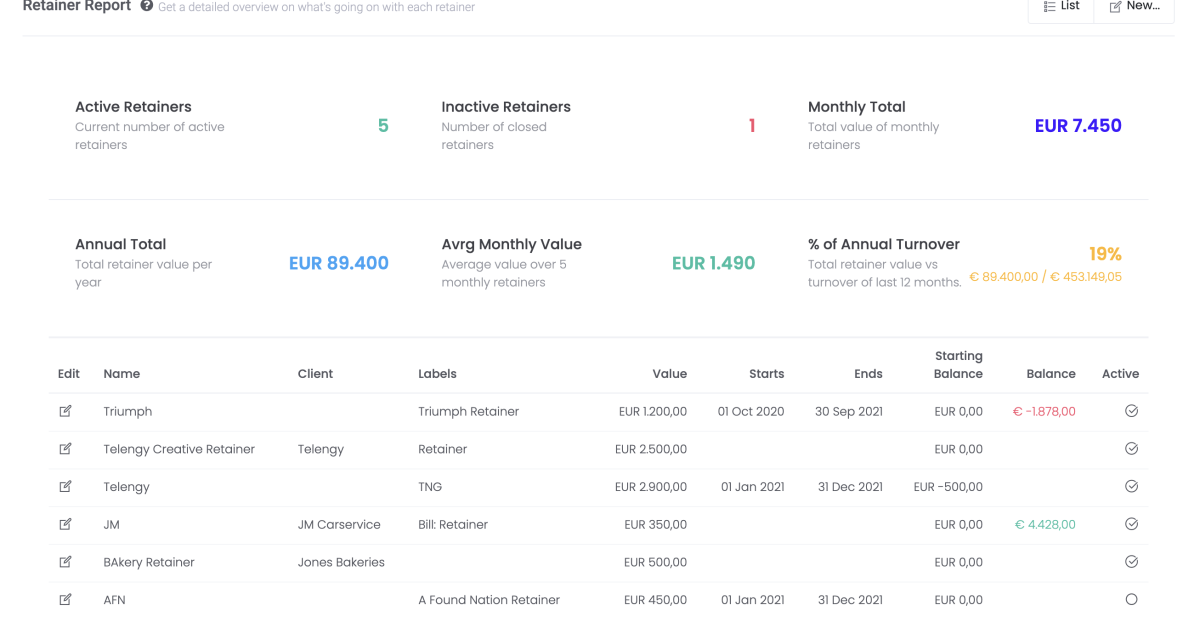
Task: Switch to List view
Action: point(1061,7)
